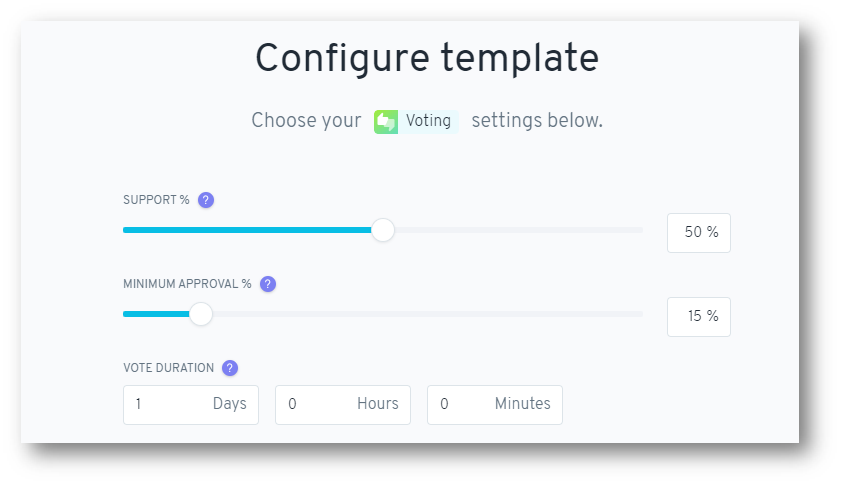
Task: Click the VOTE DURATION label text
Action: [x=168, y=368]
